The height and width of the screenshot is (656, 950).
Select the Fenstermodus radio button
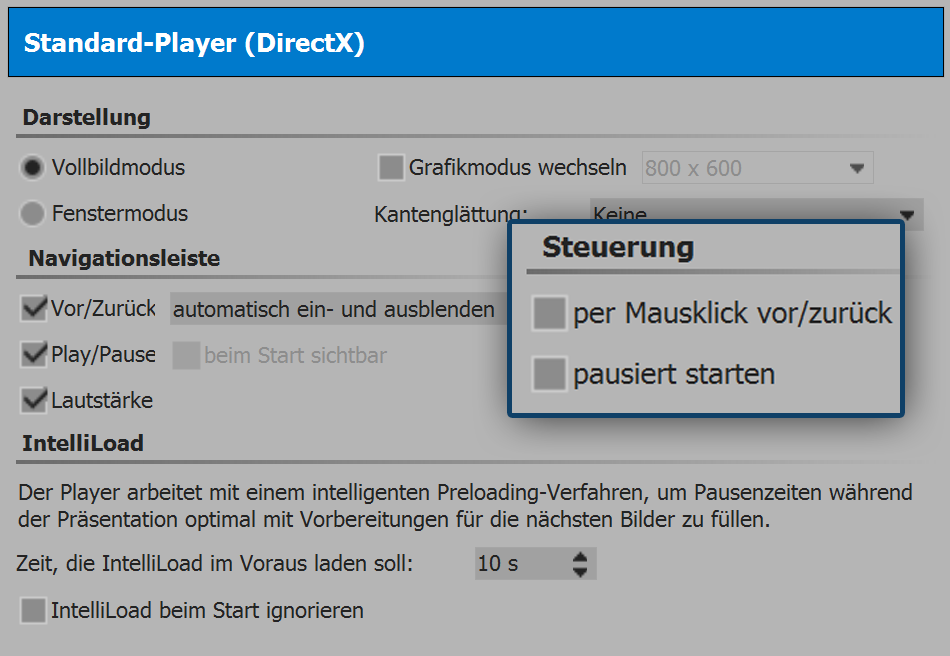pos(29,214)
